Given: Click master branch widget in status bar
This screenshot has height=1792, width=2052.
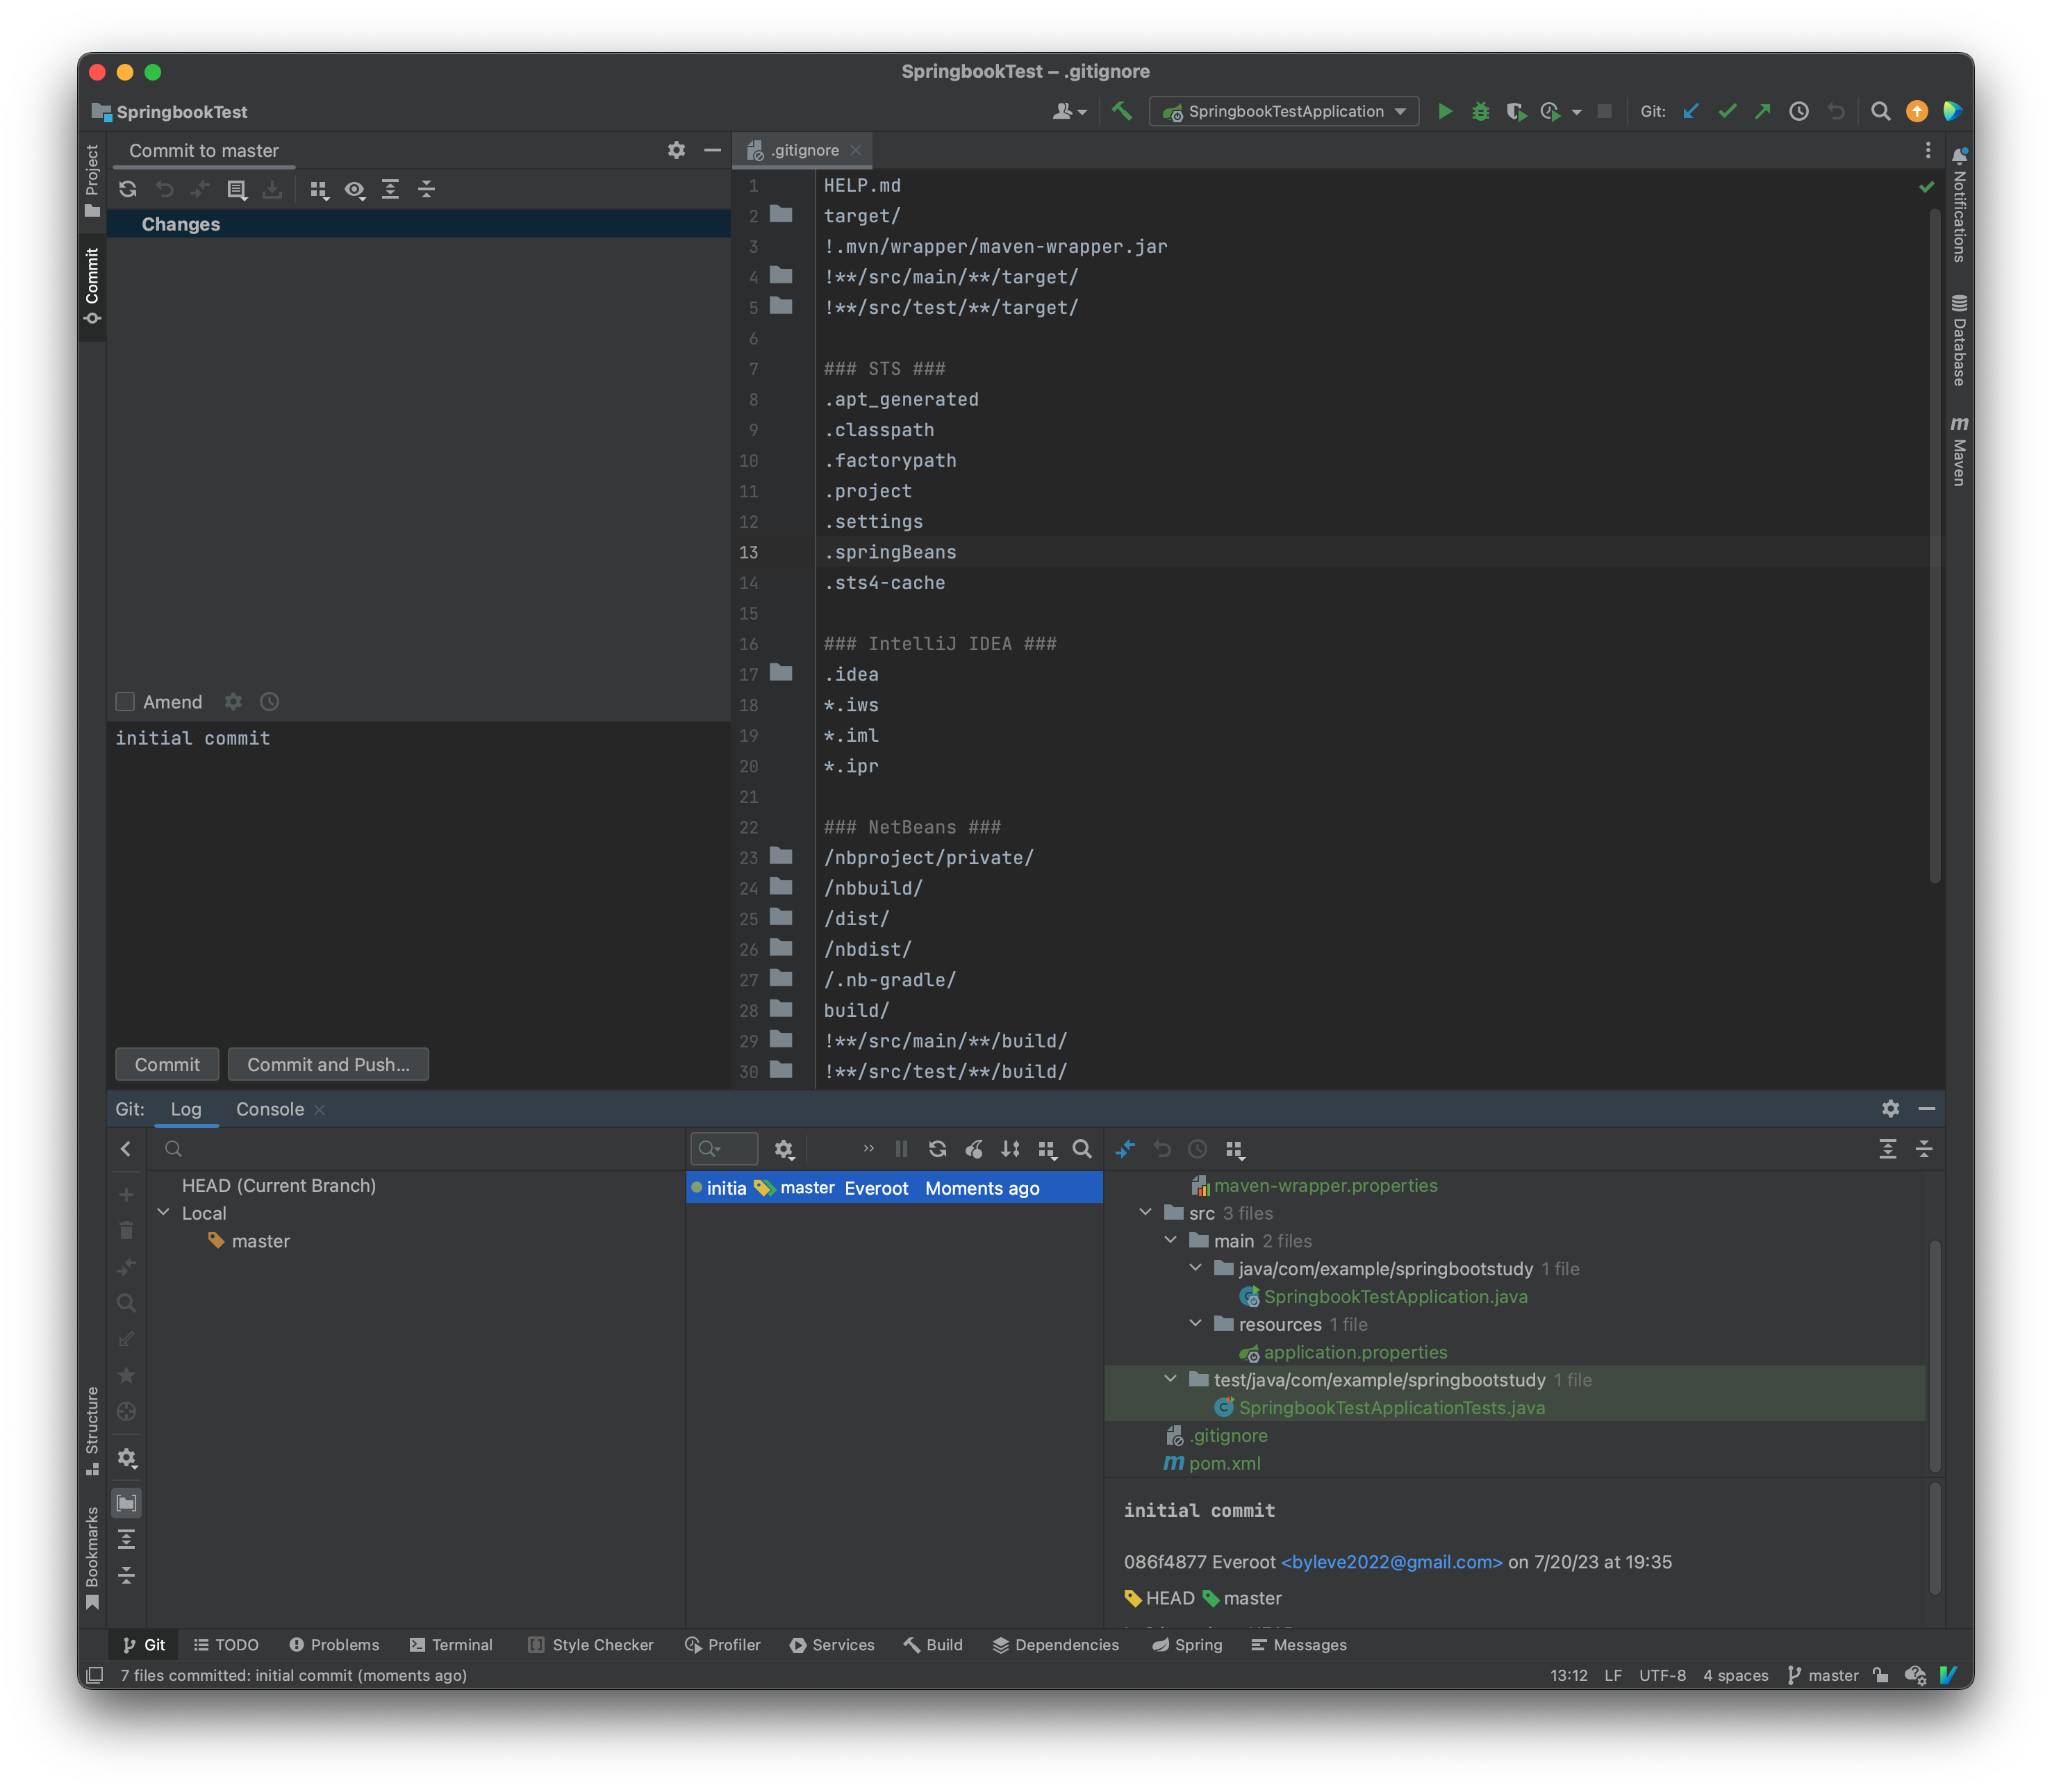Looking at the screenshot, I should tap(1822, 1675).
